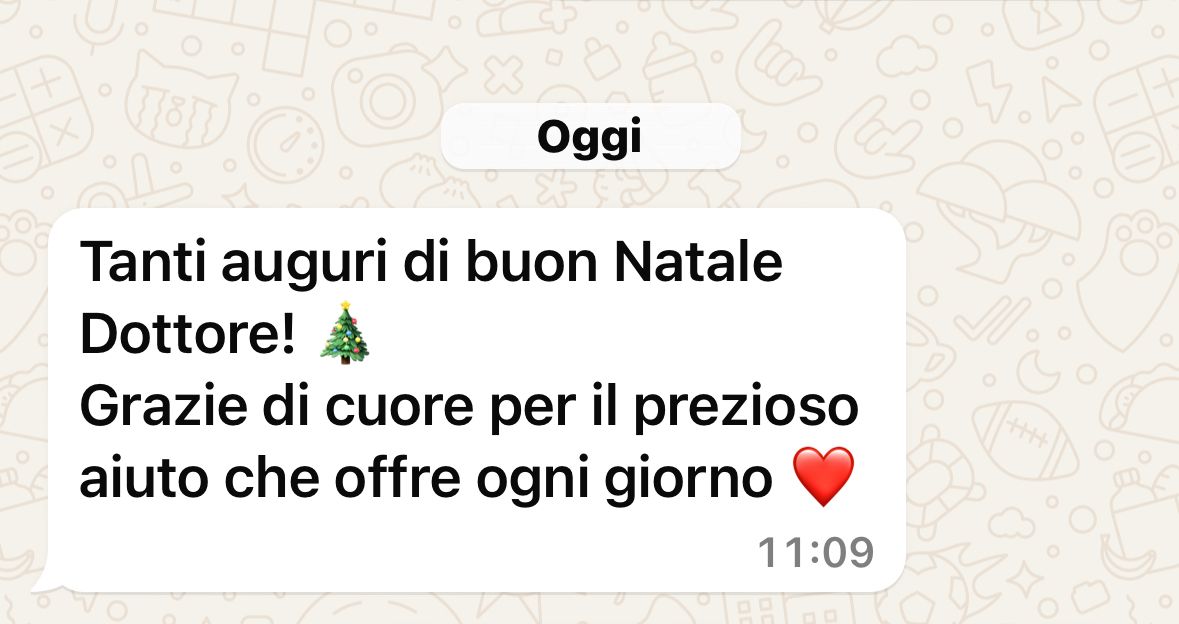Select the 11:09 message timestamp
The height and width of the screenshot is (624, 1179).
pyautogui.click(x=816, y=553)
